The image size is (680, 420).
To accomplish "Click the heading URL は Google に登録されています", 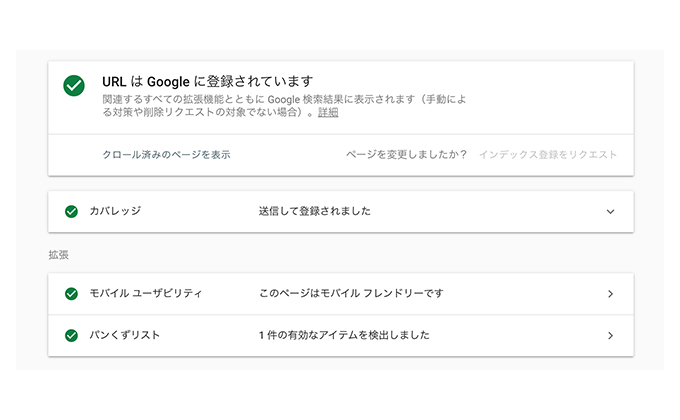I will (x=208, y=81).
